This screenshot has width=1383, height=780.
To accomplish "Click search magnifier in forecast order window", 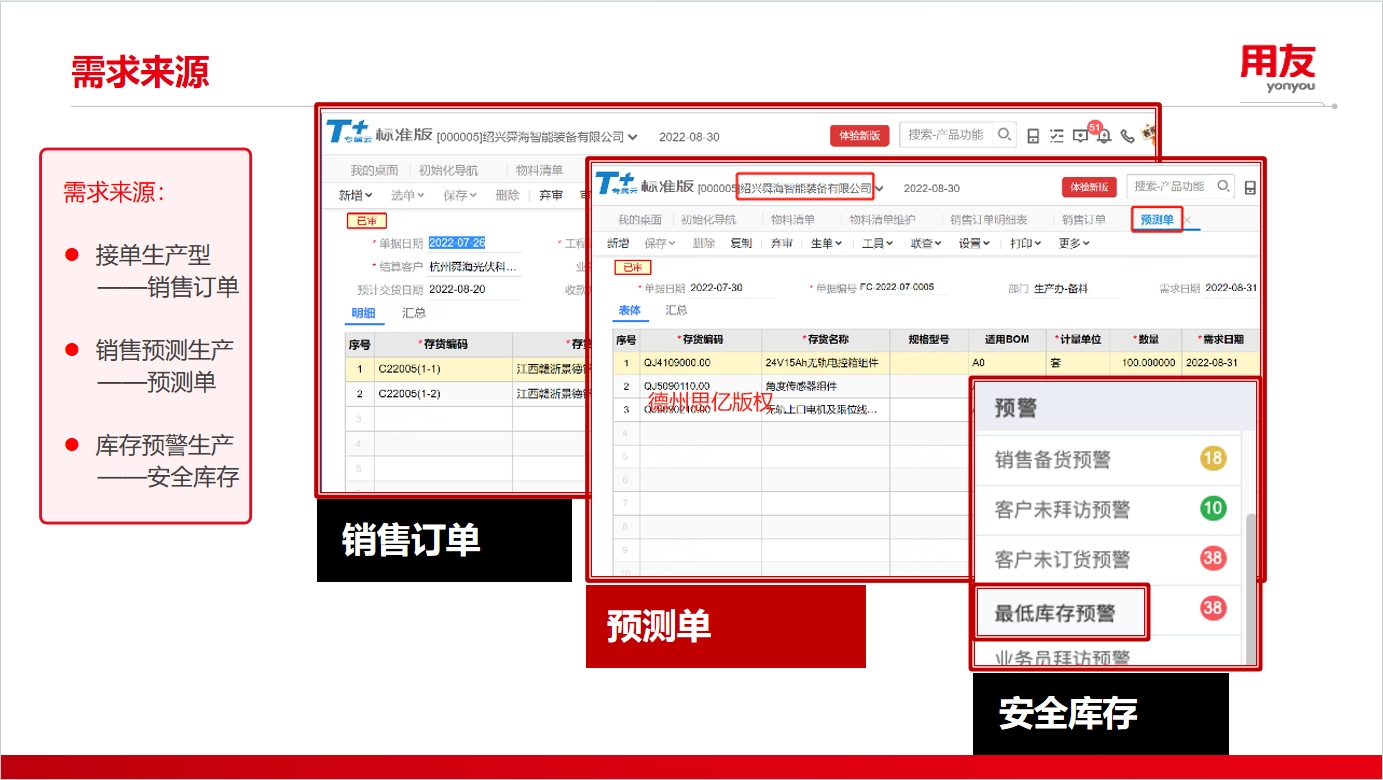I will point(1223,186).
